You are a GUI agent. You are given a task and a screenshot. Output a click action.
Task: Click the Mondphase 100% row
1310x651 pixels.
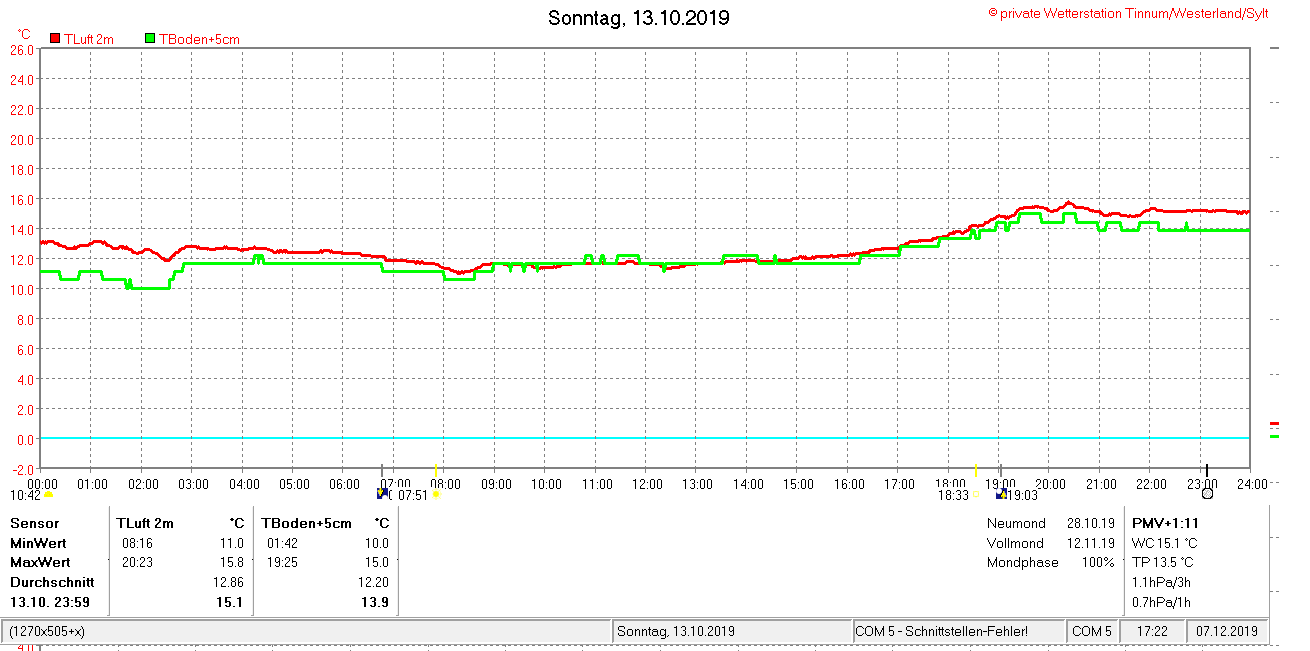[x=1049, y=562]
